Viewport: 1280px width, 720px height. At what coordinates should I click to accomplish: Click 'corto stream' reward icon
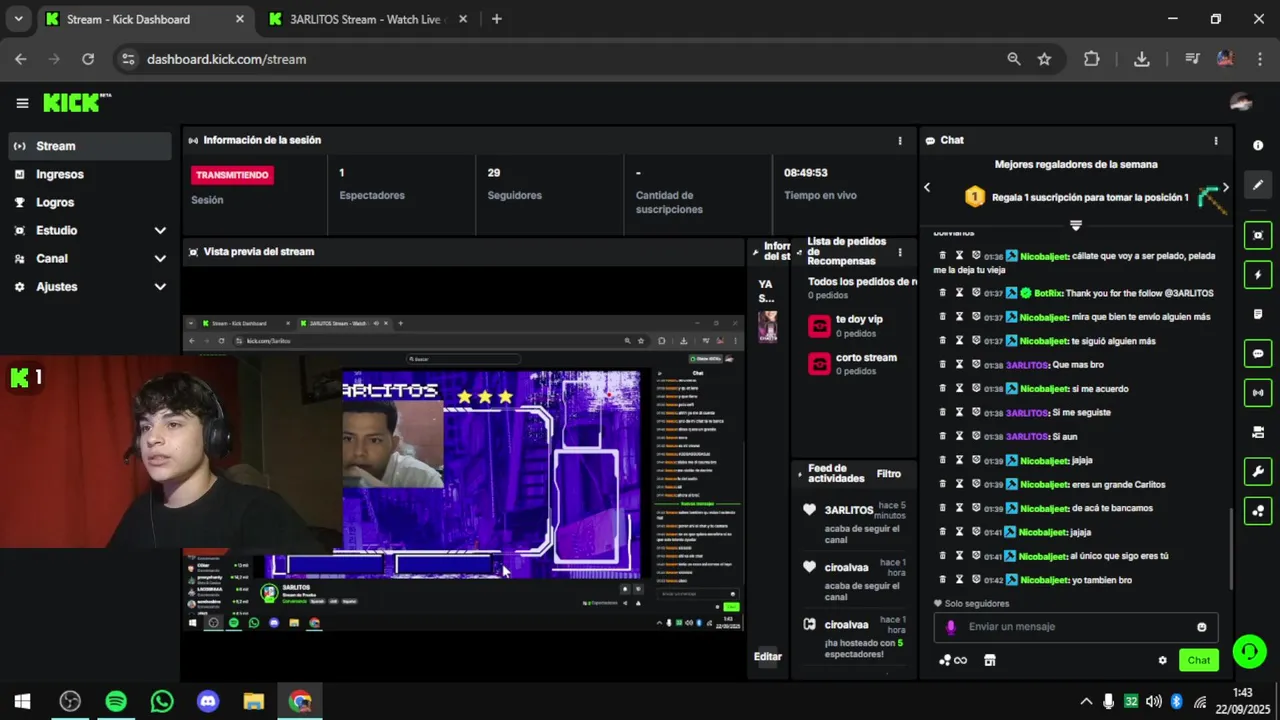pos(819,364)
